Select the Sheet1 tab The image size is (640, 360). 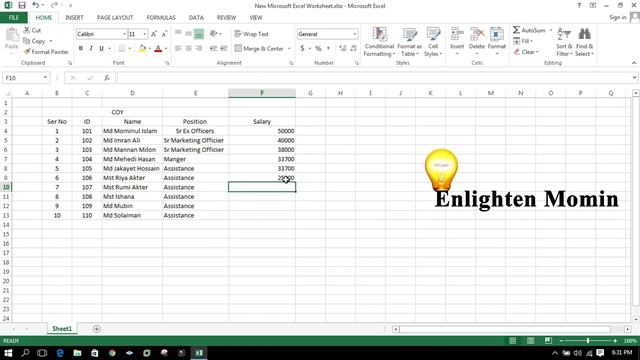click(x=62, y=329)
